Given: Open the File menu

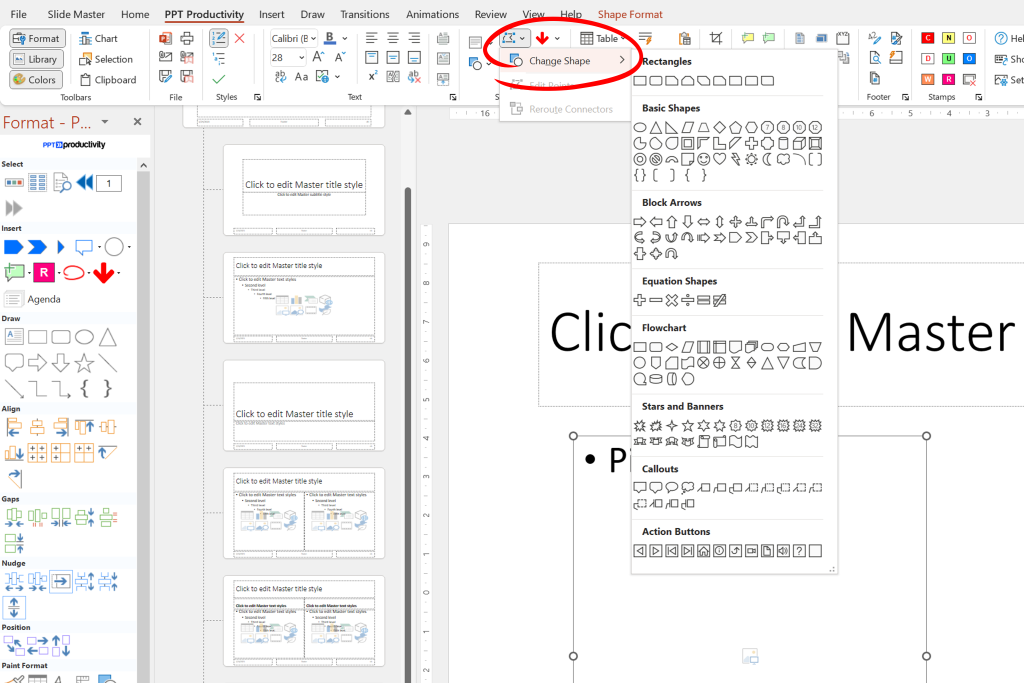Looking at the screenshot, I should click(x=19, y=14).
